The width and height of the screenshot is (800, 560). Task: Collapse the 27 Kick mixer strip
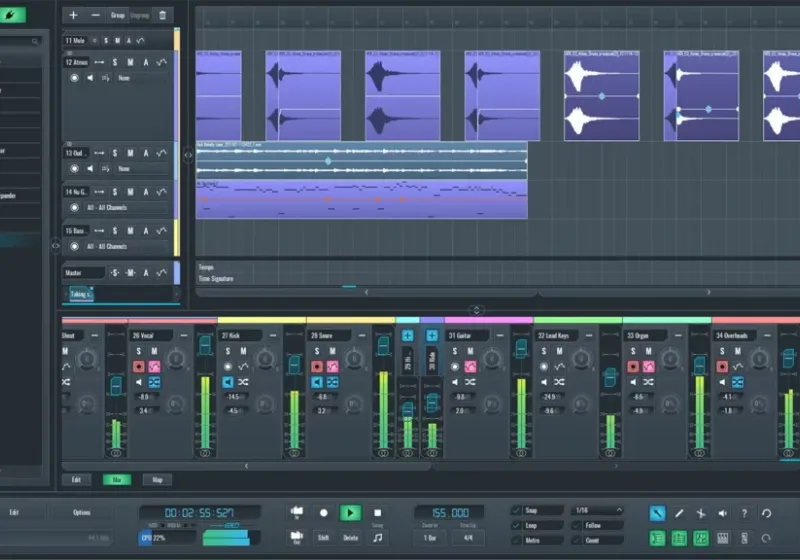click(x=273, y=336)
